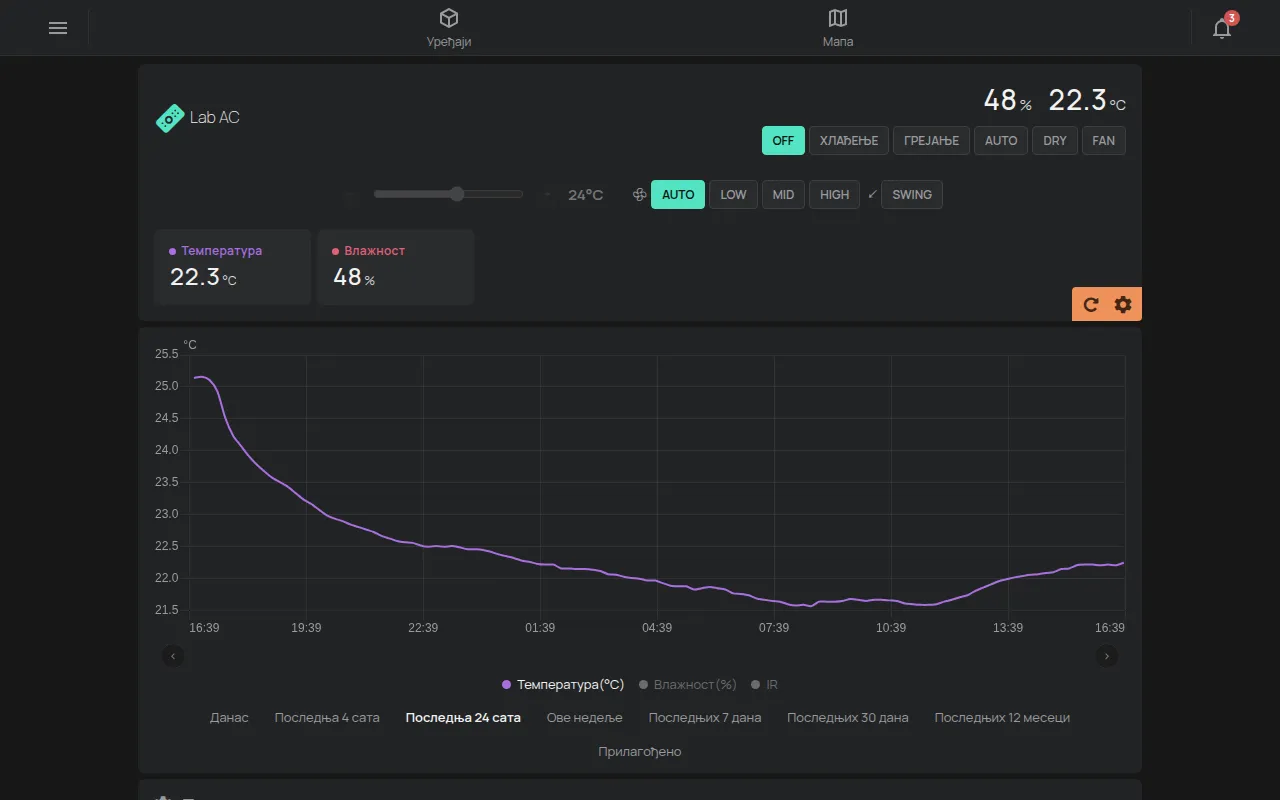Open device settings via the gear icon
The width and height of the screenshot is (1280, 800).
[x=1123, y=305]
